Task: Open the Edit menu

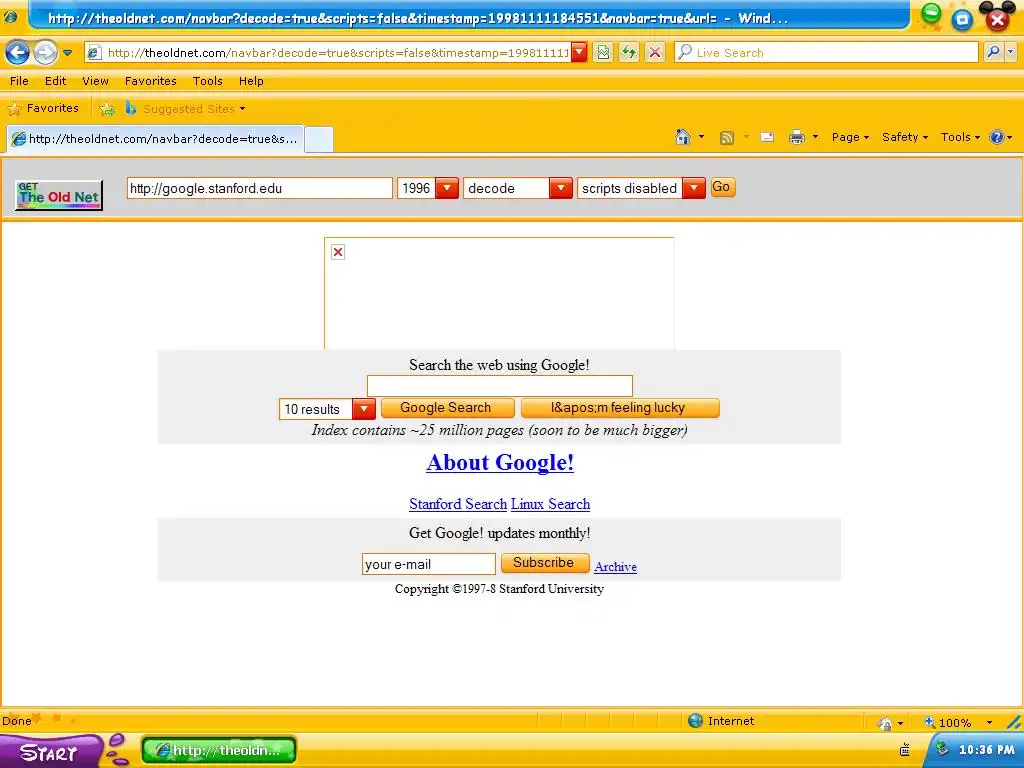Action: coord(56,81)
